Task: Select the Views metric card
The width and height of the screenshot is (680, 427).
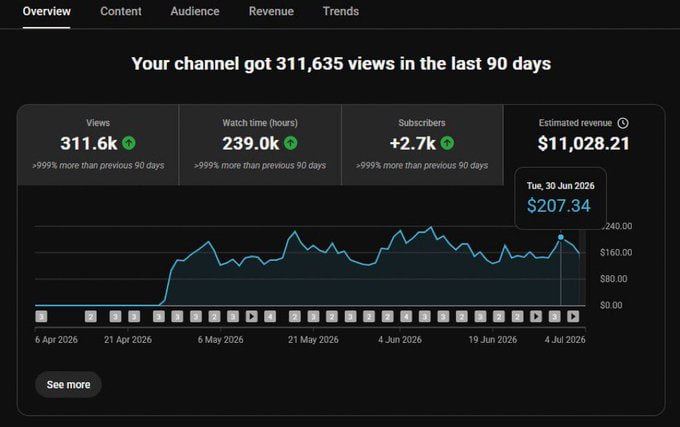Action: point(98,145)
